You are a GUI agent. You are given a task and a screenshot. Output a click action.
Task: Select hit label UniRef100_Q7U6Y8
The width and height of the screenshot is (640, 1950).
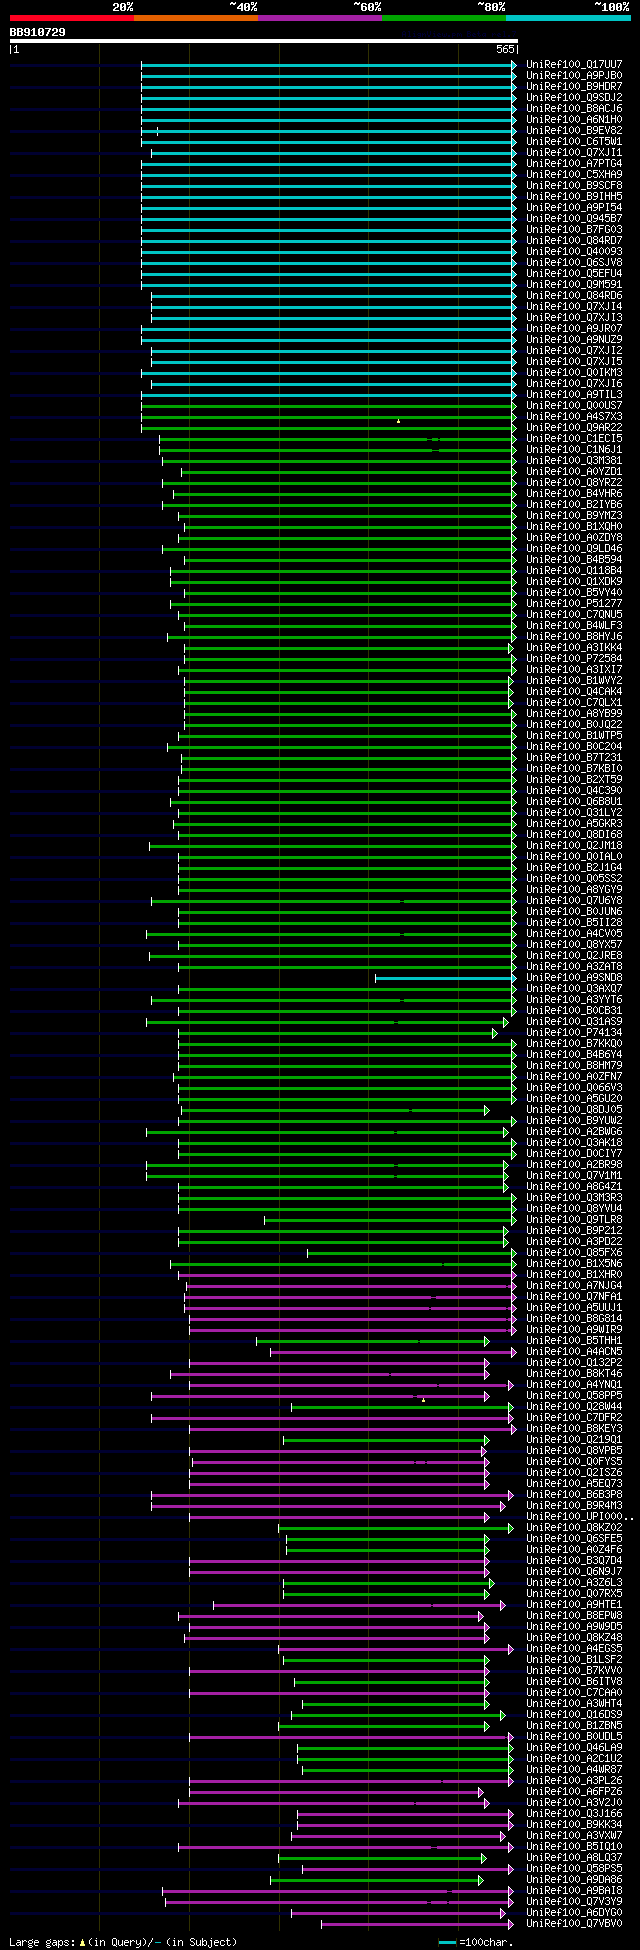(574, 900)
